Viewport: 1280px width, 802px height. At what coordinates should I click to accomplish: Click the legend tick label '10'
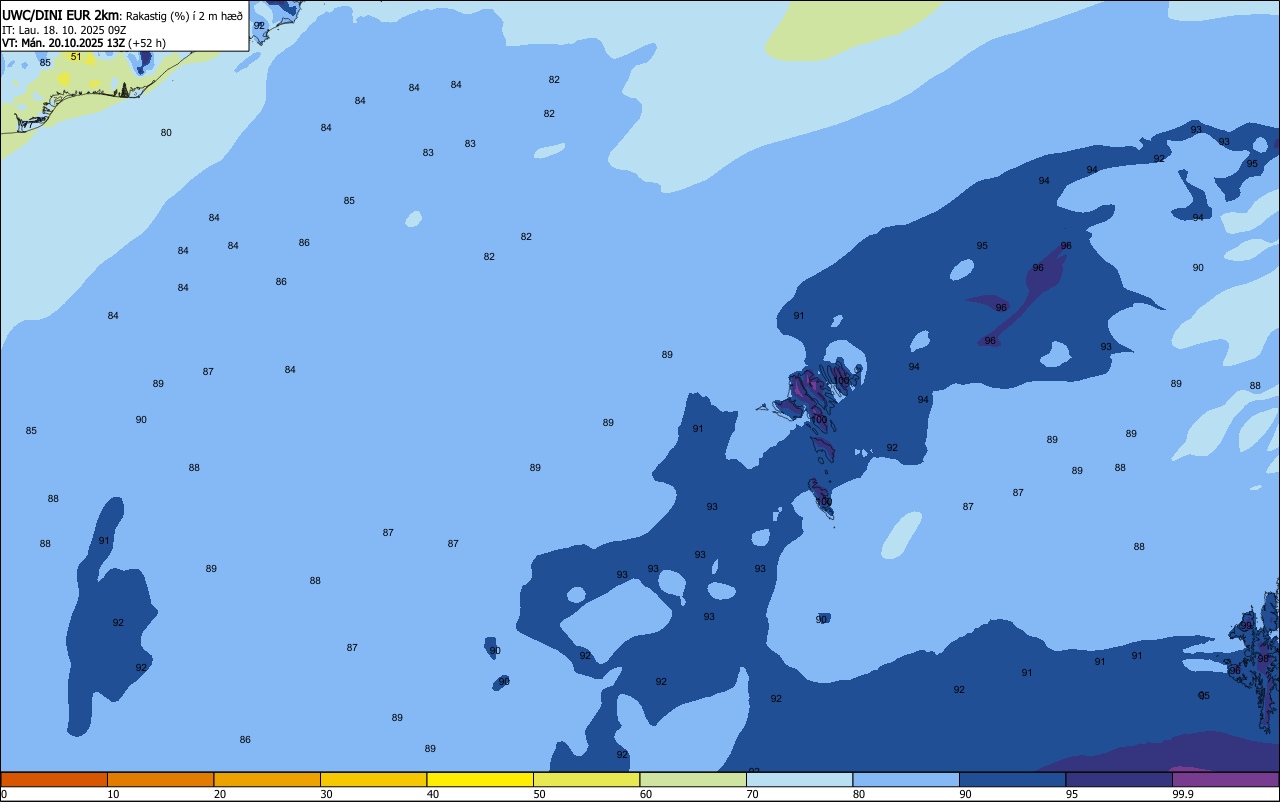pyautogui.click(x=113, y=794)
